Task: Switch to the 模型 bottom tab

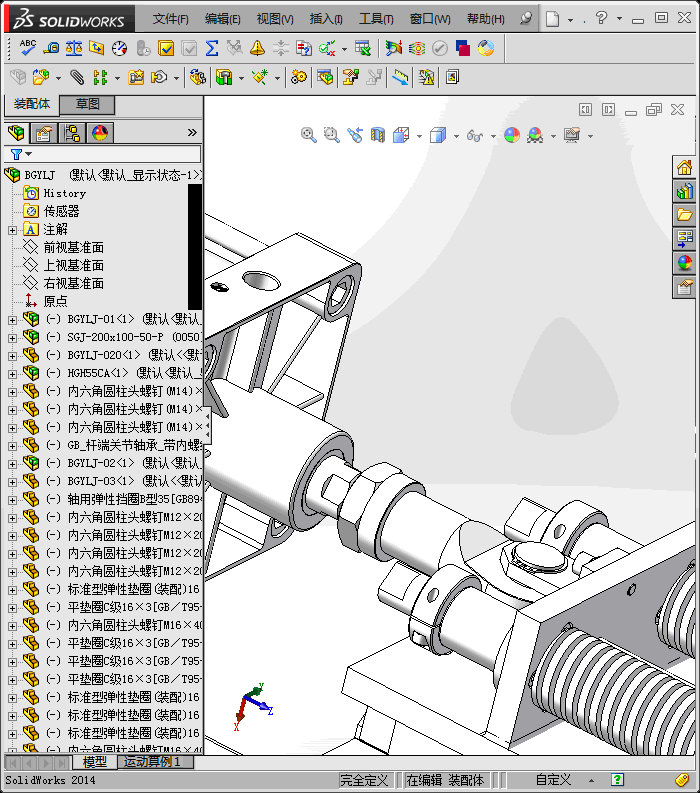Action: (95, 762)
